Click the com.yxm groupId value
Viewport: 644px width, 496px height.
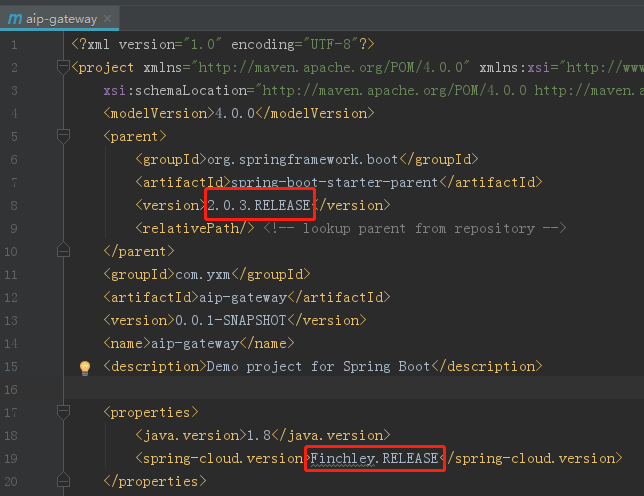(203, 274)
